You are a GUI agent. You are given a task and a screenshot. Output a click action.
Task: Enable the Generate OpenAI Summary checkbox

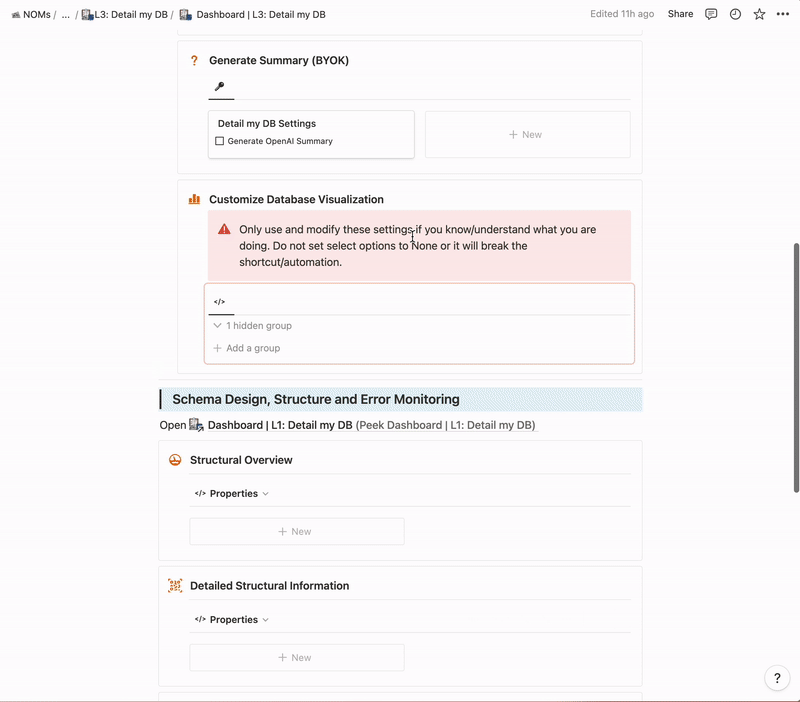click(x=220, y=142)
